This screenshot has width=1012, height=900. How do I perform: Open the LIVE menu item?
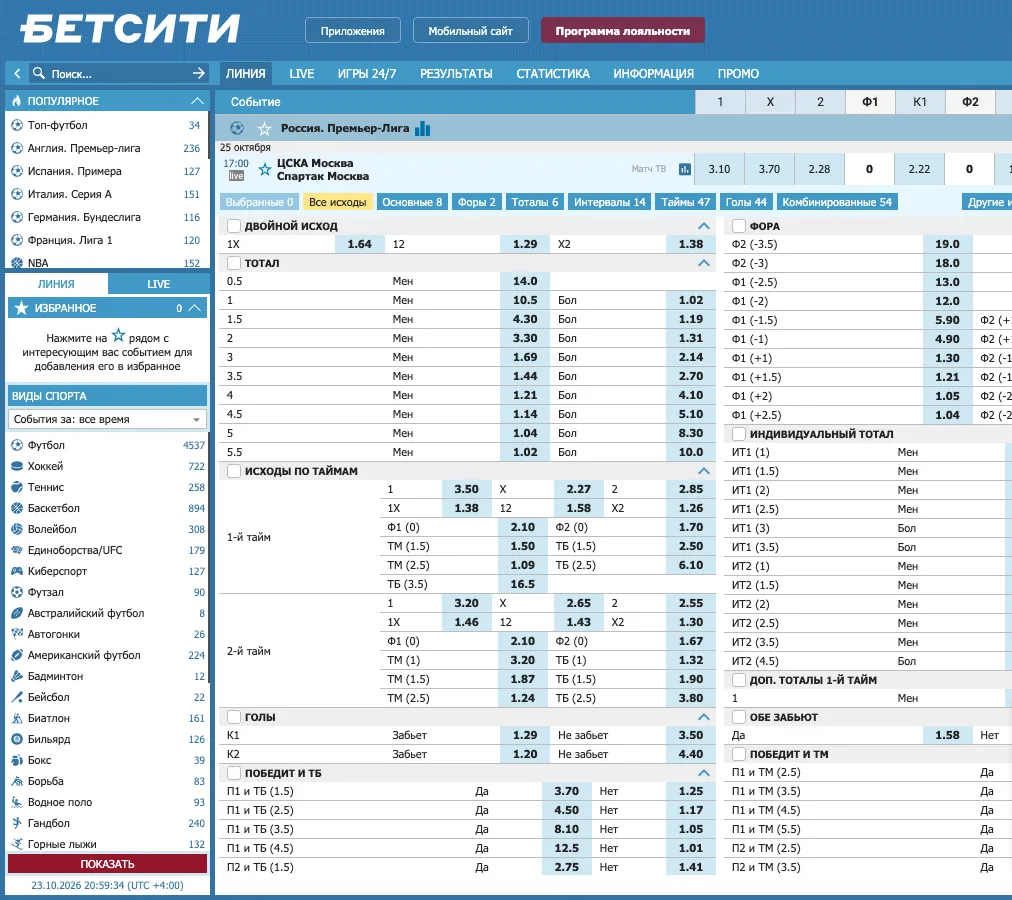click(301, 74)
